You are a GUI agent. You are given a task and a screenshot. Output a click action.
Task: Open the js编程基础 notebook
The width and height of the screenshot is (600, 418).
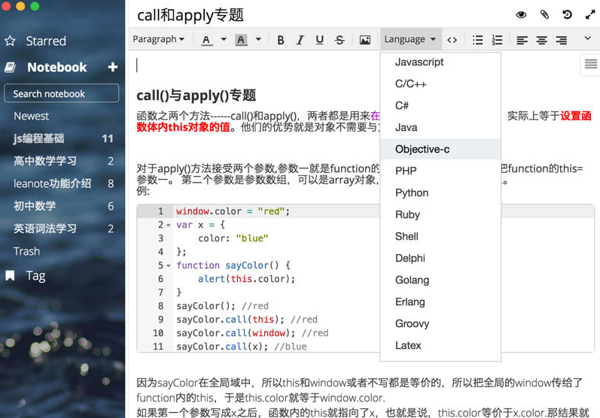[x=39, y=138]
